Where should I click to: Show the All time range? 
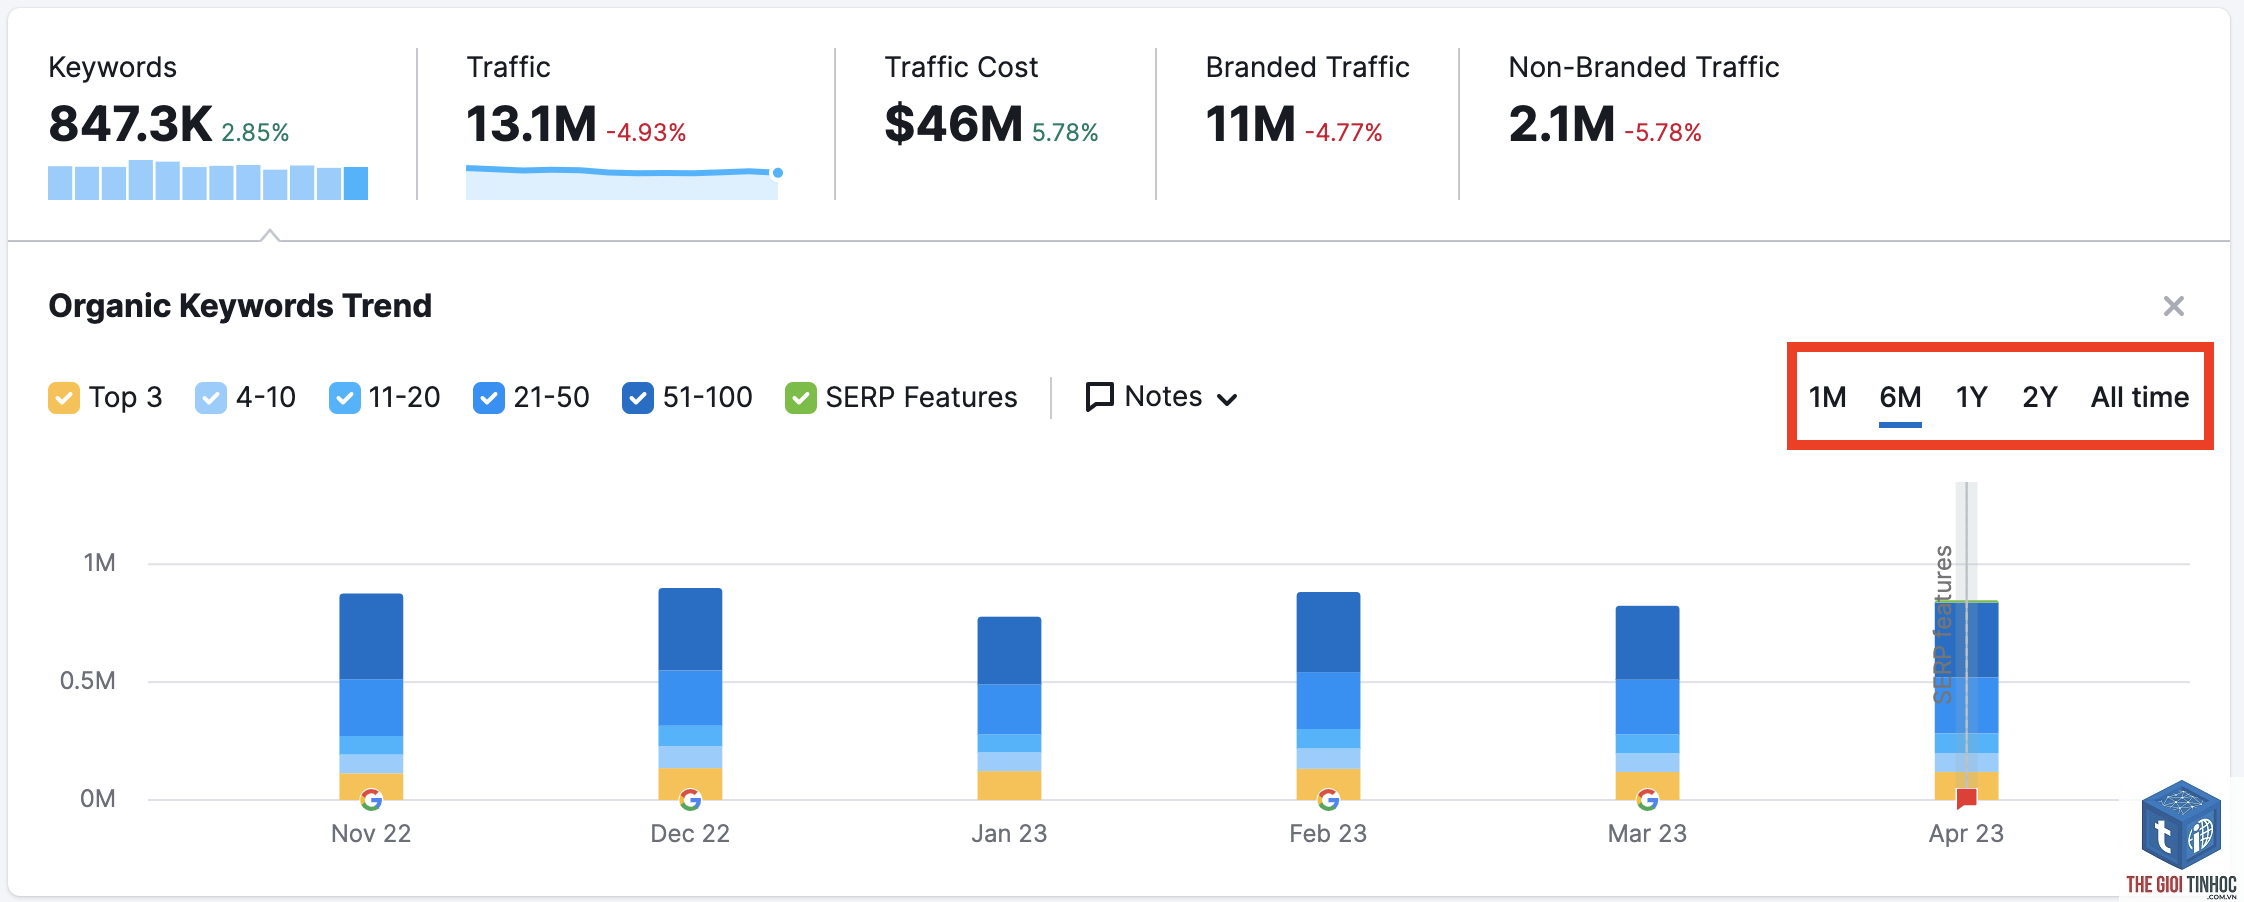(2139, 398)
